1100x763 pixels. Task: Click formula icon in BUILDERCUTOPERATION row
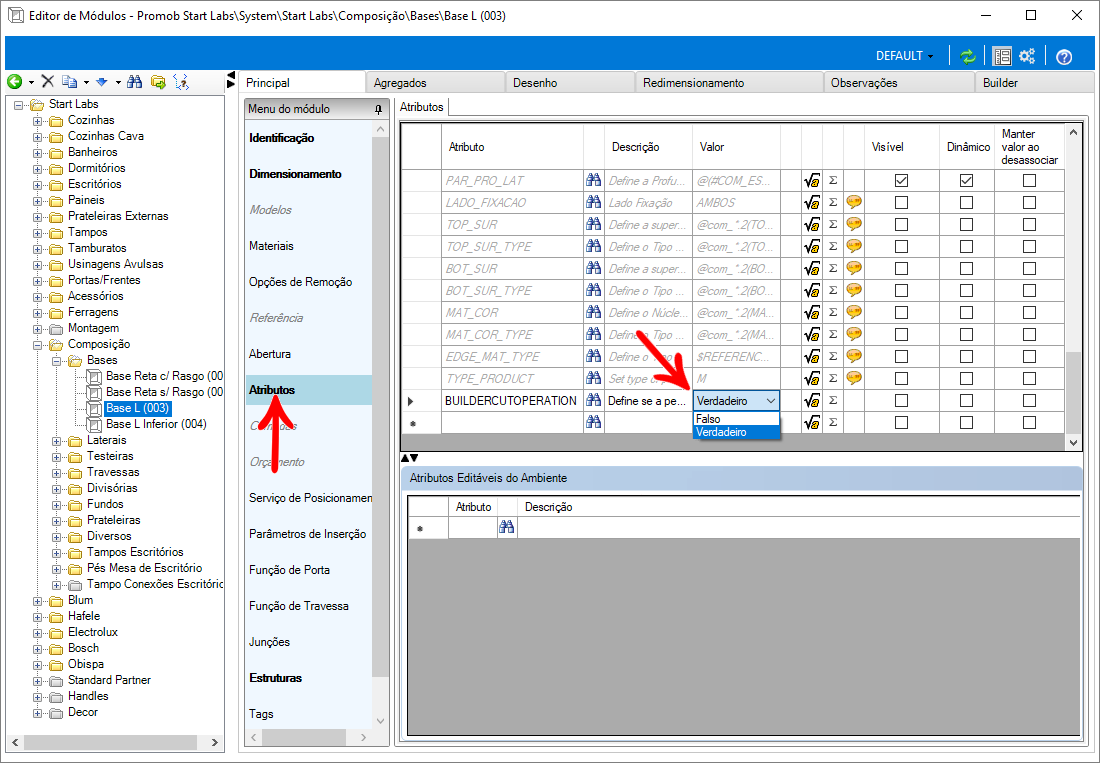click(812, 401)
